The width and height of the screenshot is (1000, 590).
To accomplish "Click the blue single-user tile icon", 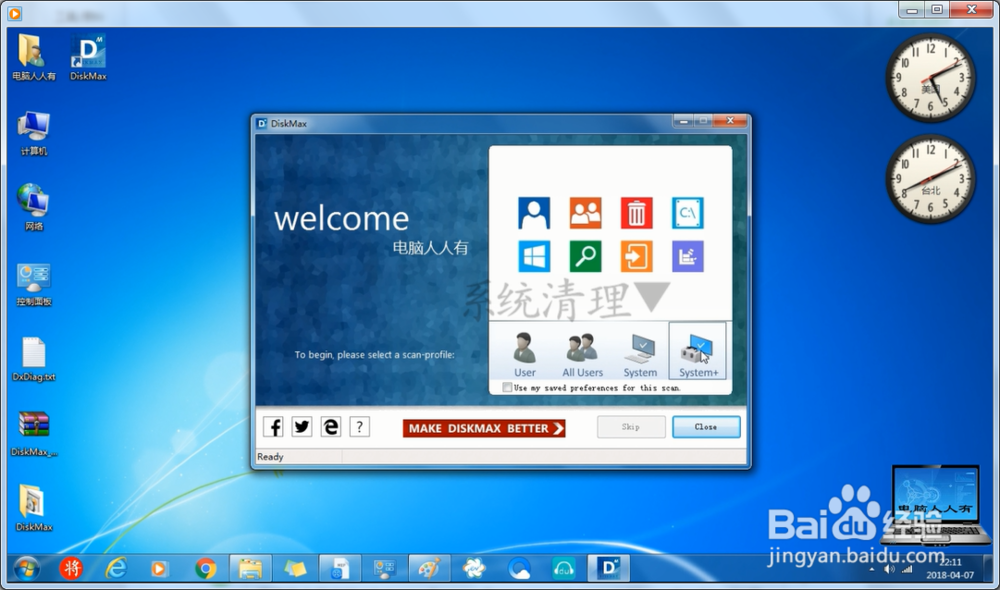I will (534, 213).
